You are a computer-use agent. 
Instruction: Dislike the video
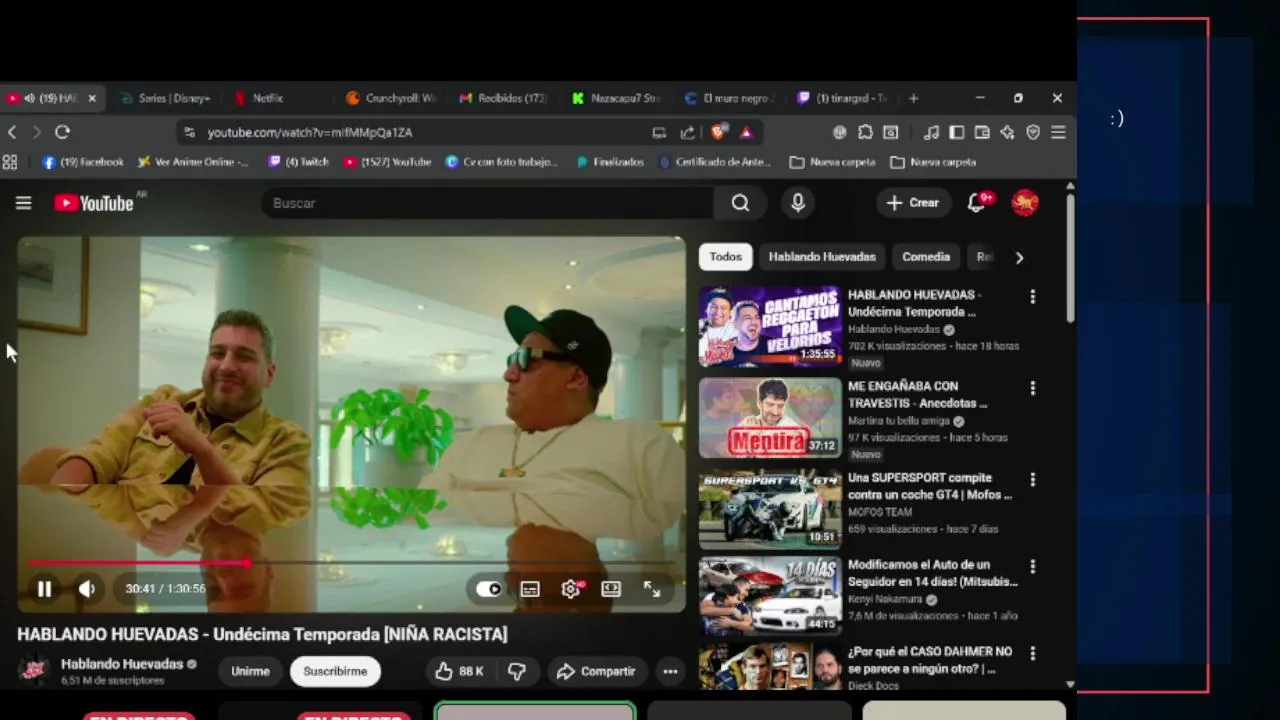517,671
